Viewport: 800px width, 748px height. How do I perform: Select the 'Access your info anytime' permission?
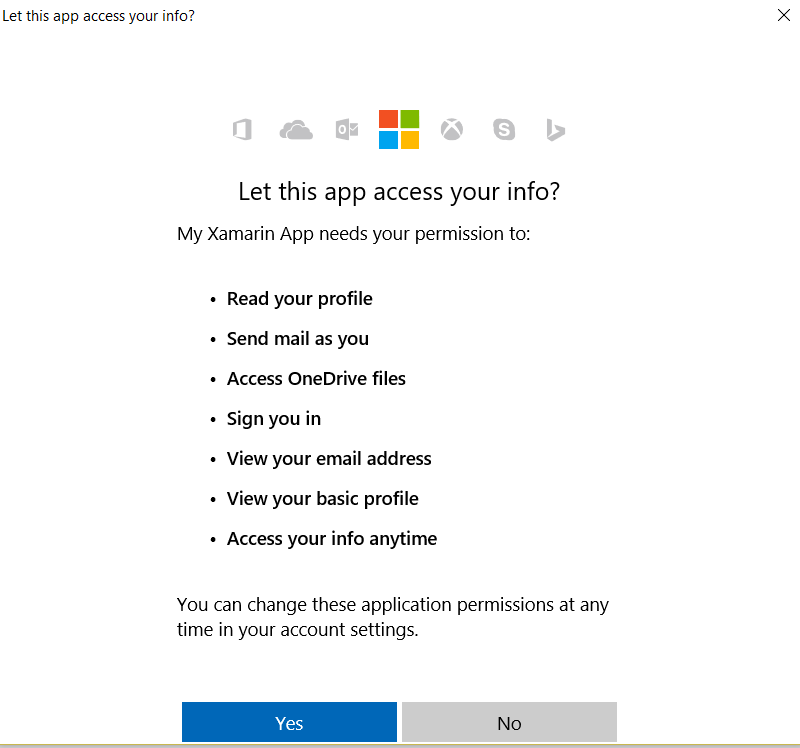pyautogui.click(x=332, y=539)
